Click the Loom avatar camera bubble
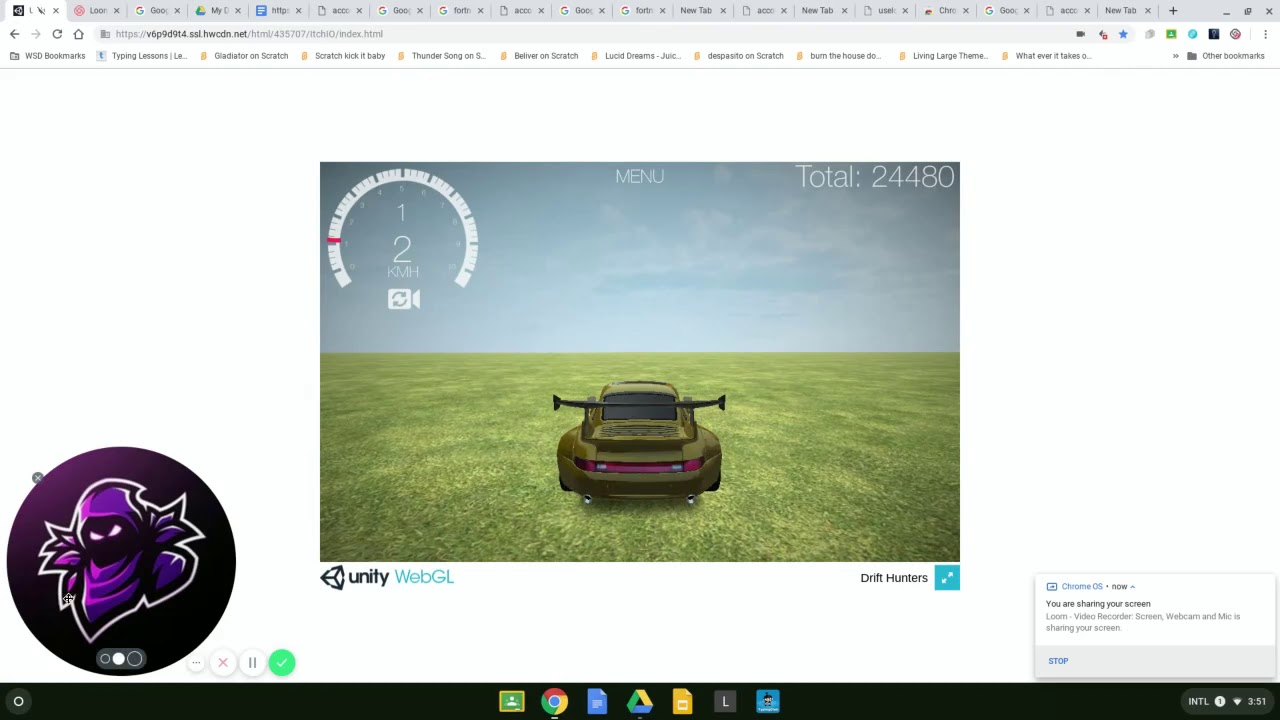This screenshot has width=1280, height=720. pyautogui.click(x=121, y=561)
